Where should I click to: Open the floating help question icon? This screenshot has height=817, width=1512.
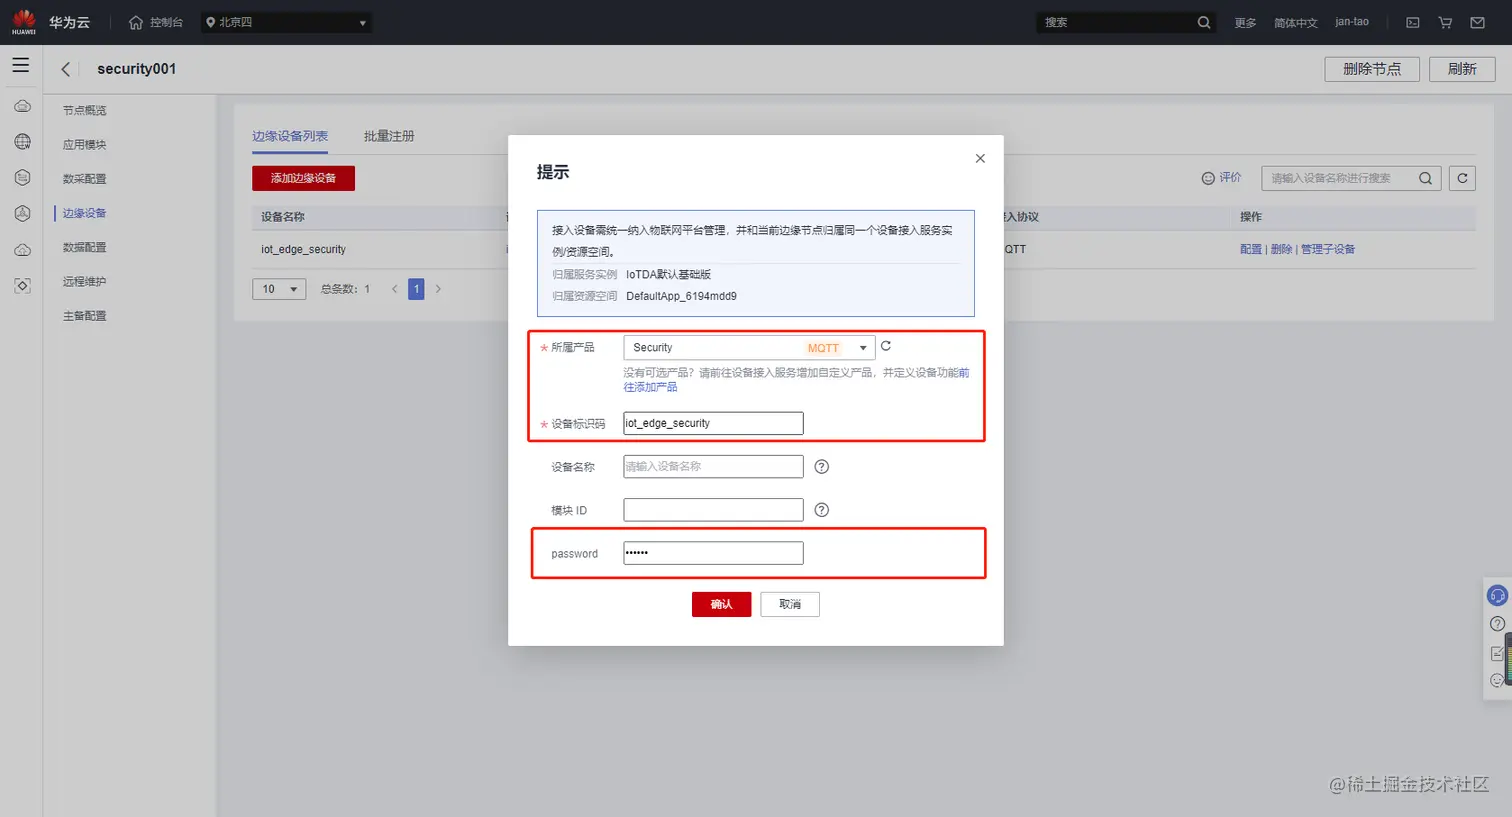pos(1497,624)
